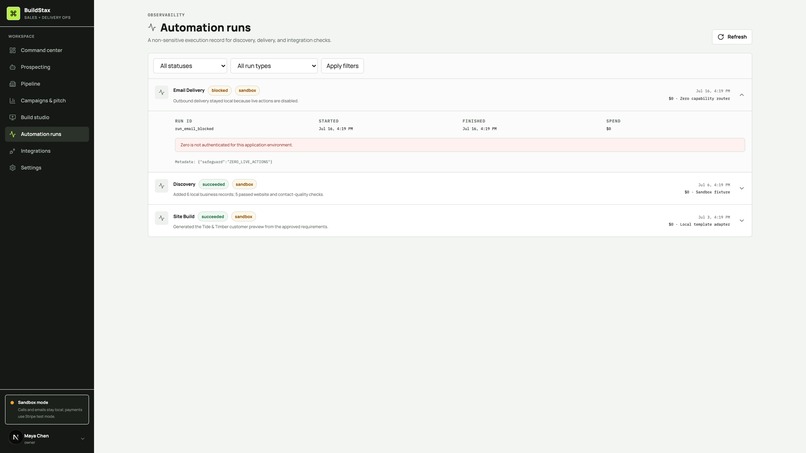Click the '$0 - Sandbox fixture' text
The width and height of the screenshot is (806, 453).
point(707,192)
